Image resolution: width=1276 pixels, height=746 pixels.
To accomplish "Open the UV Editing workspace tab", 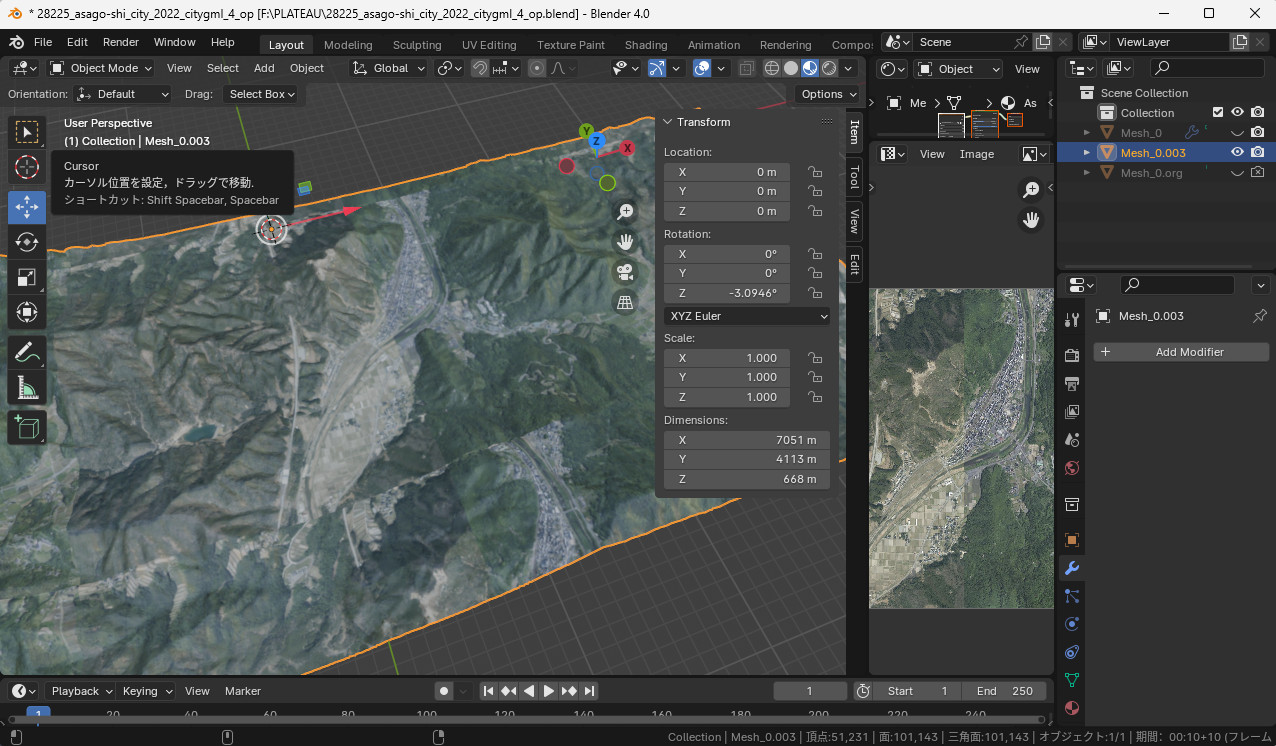I will [x=489, y=45].
